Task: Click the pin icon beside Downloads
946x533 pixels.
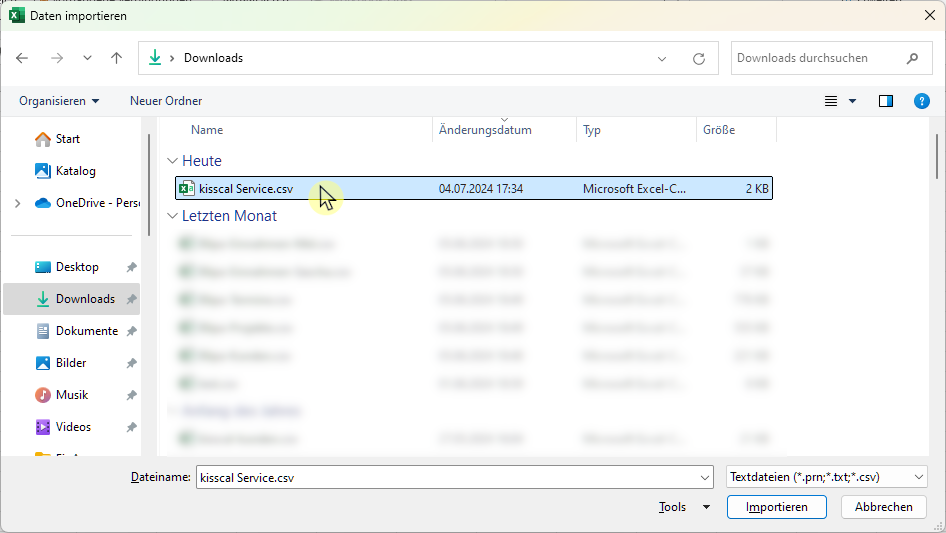Action: point(132,299)
